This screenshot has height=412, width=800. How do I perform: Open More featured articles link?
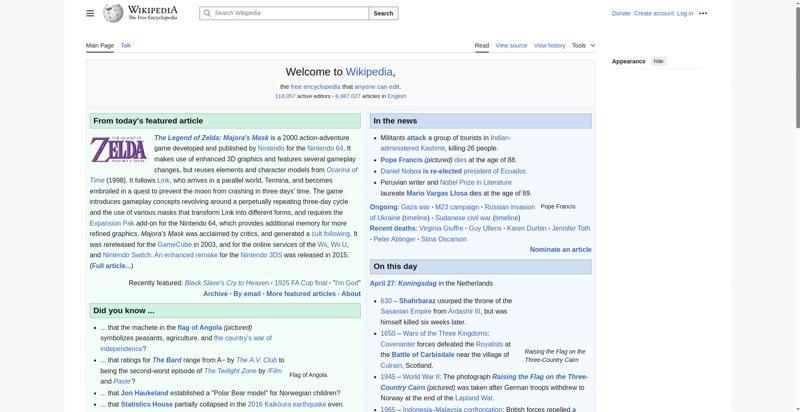pos(301,294)
